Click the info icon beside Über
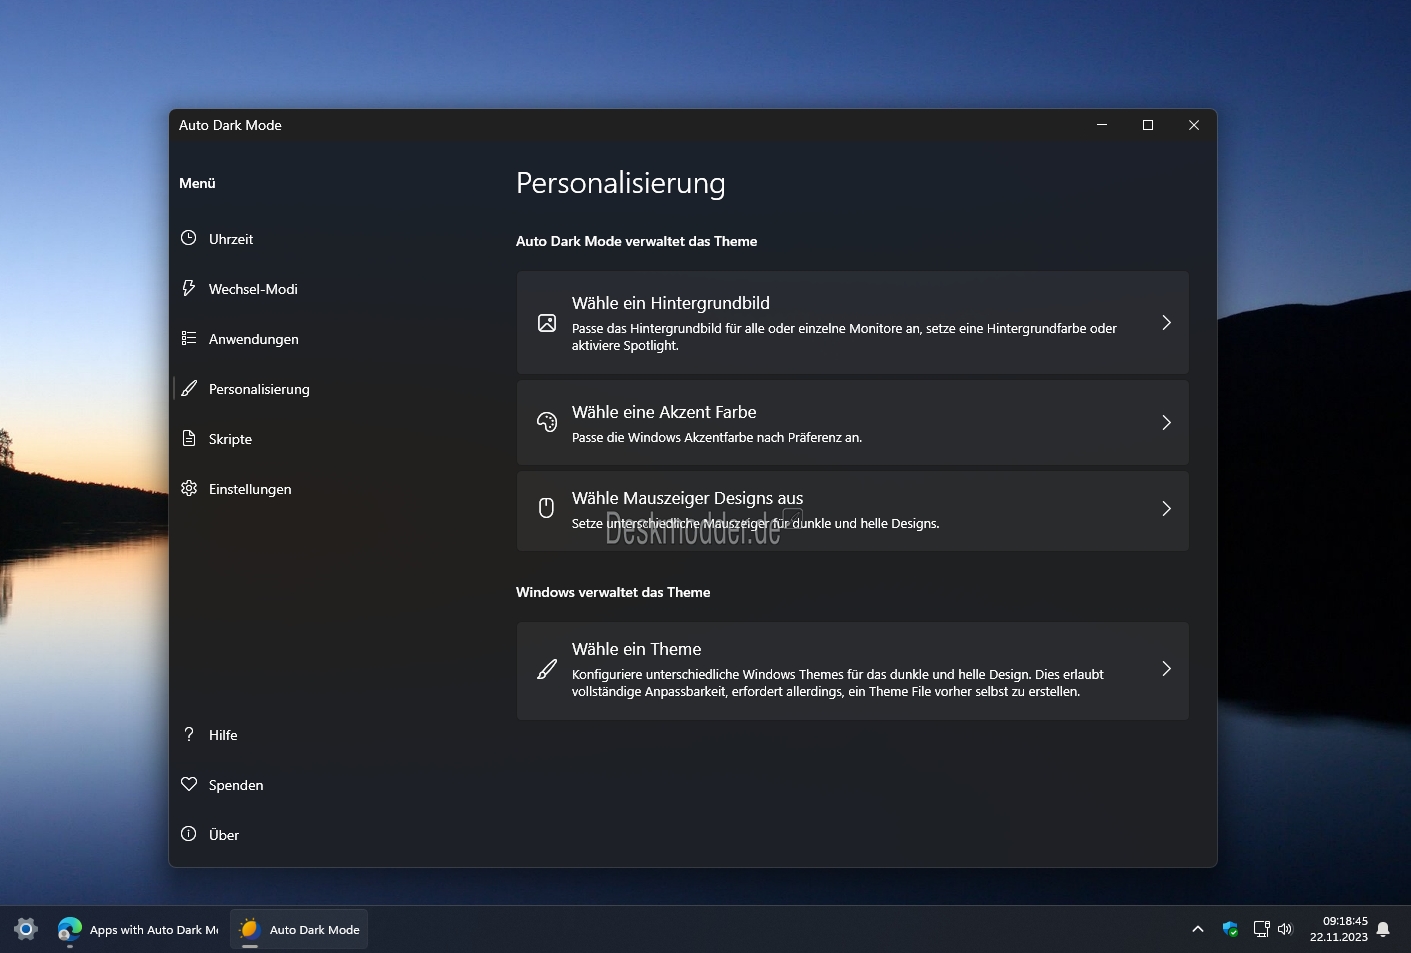 click(x=188, y=834)
